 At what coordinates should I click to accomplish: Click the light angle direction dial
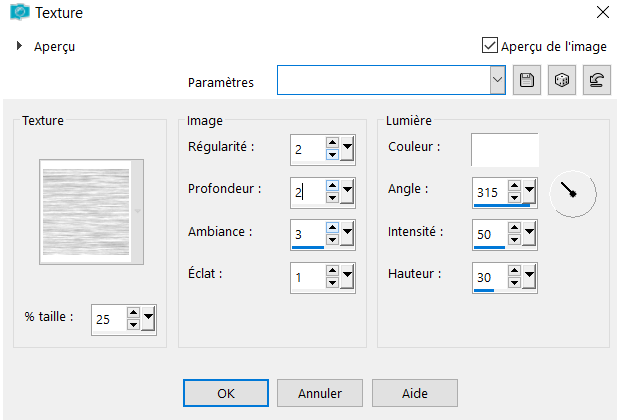(x=572, y=192)
